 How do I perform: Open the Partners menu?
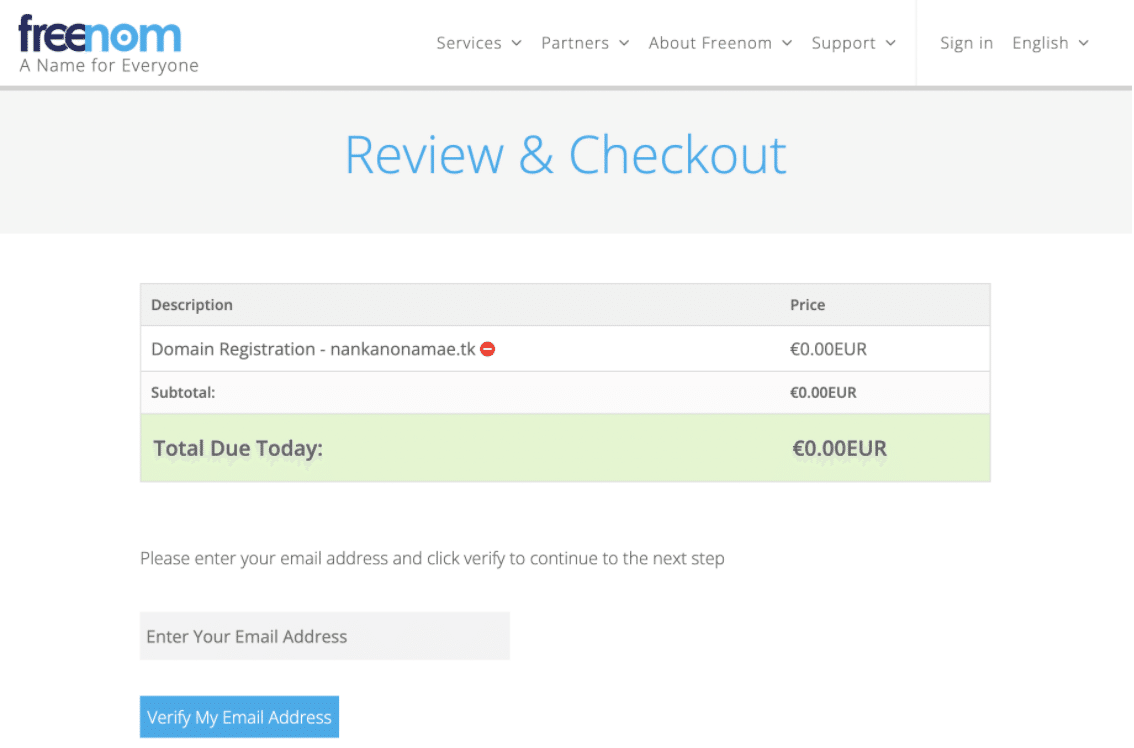(585, 43)
